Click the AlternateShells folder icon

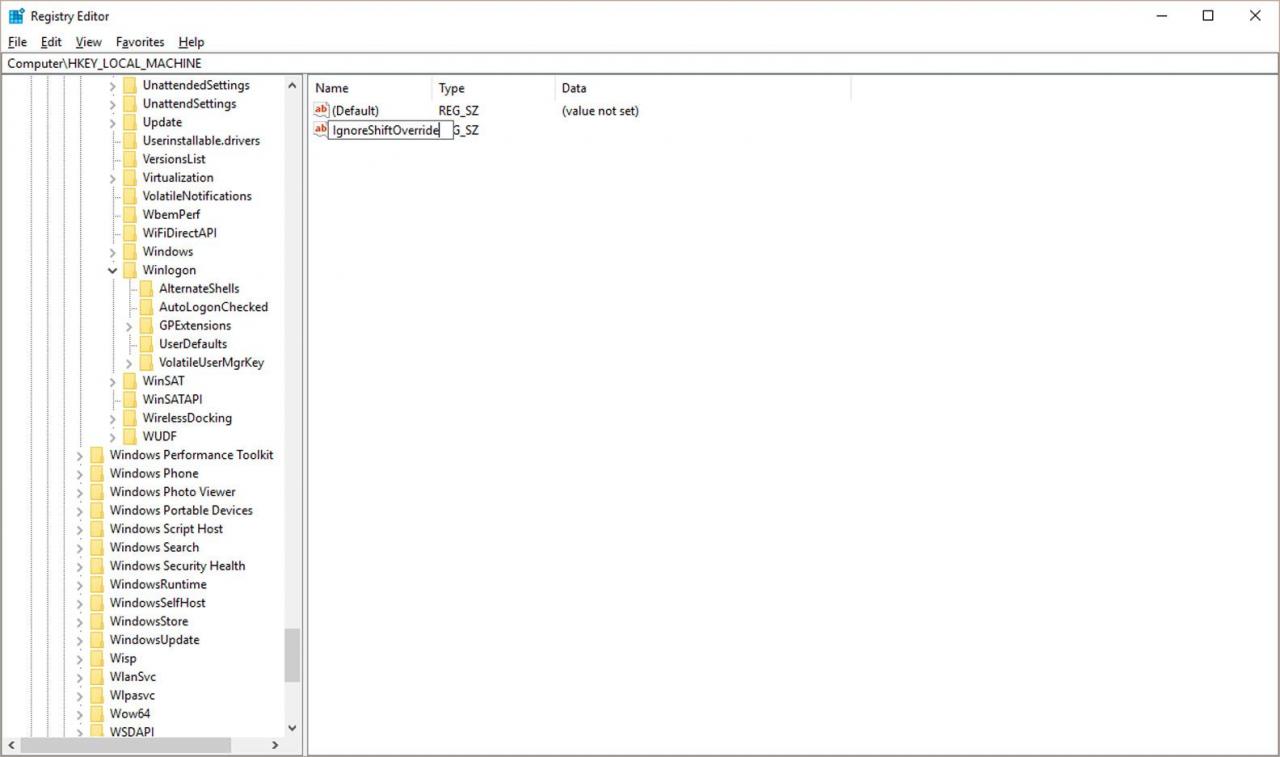pos(147,288)
